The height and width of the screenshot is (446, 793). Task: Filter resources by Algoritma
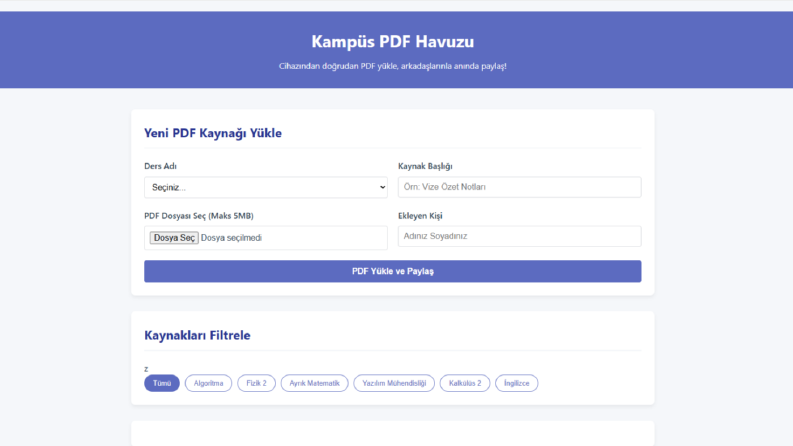[208, 383]
